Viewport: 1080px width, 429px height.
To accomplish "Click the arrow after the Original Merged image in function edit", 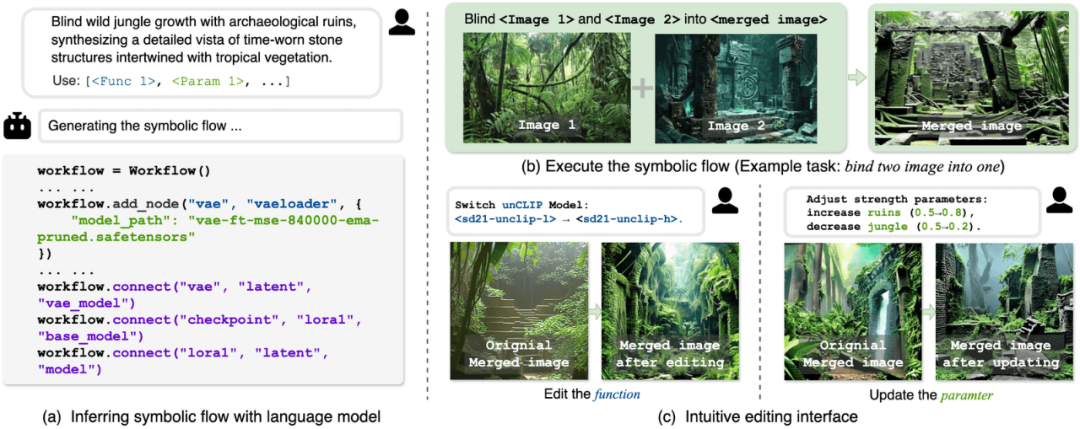I will (x=594, y=312).
